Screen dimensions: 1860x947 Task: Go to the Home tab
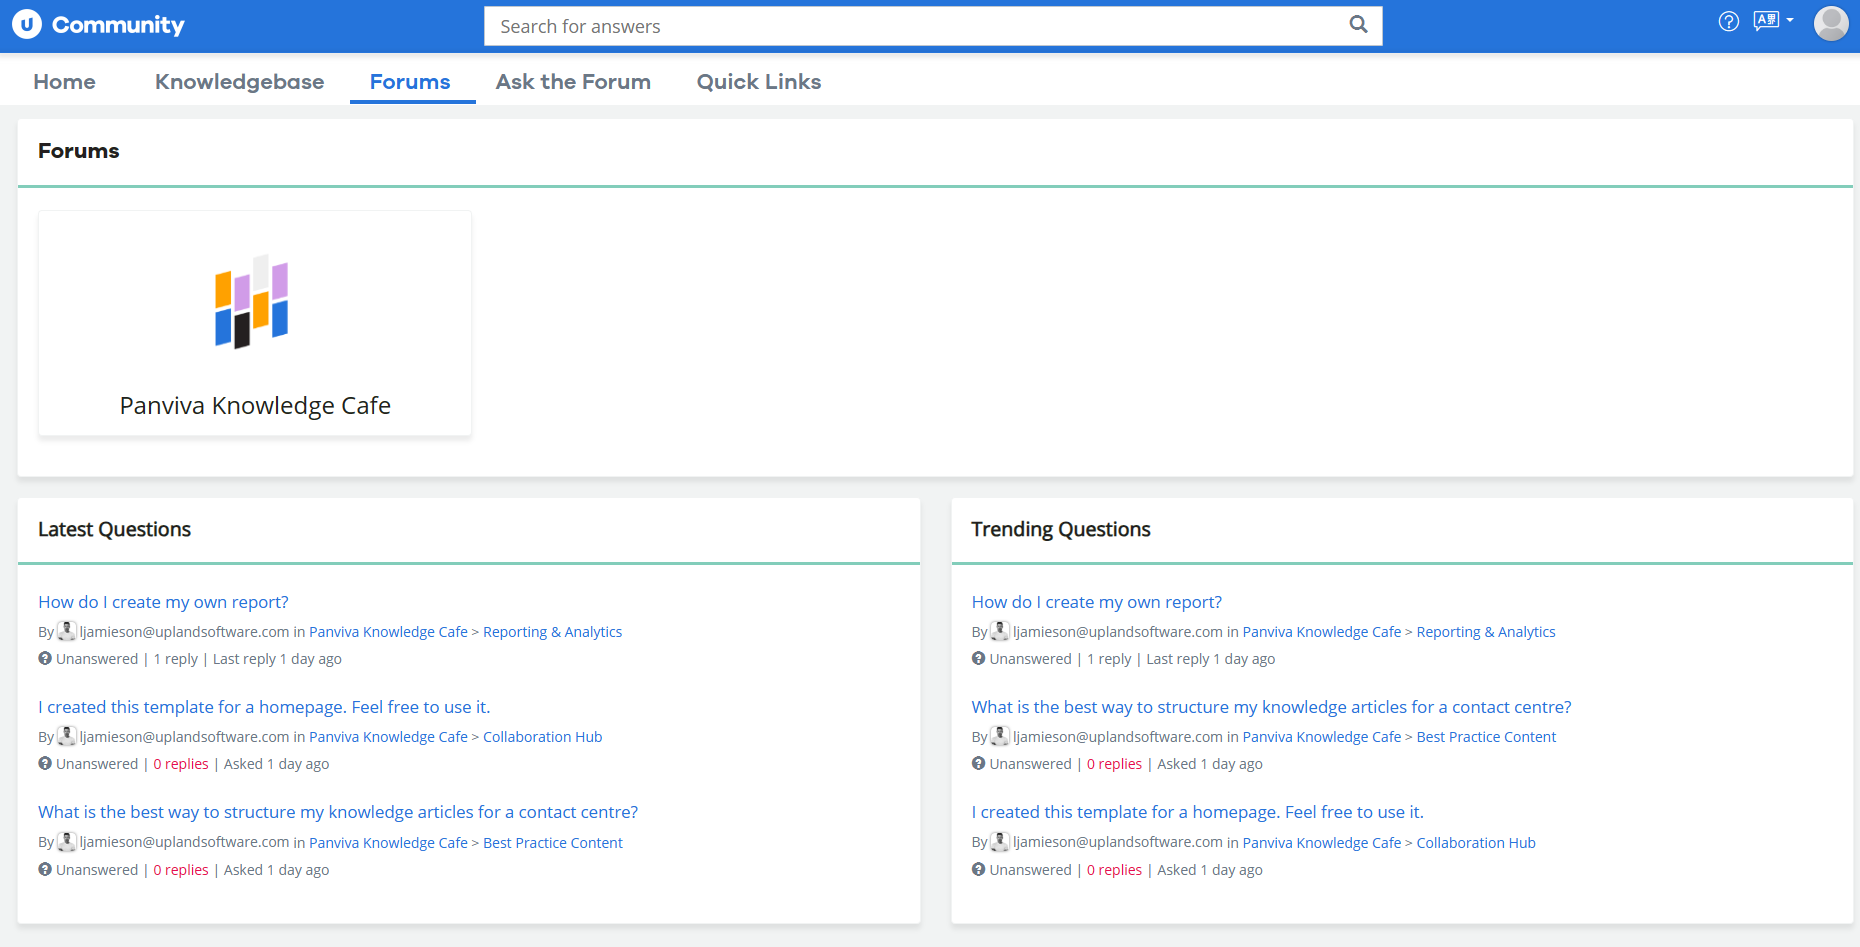pyautogui.click(x=65, y=82)
